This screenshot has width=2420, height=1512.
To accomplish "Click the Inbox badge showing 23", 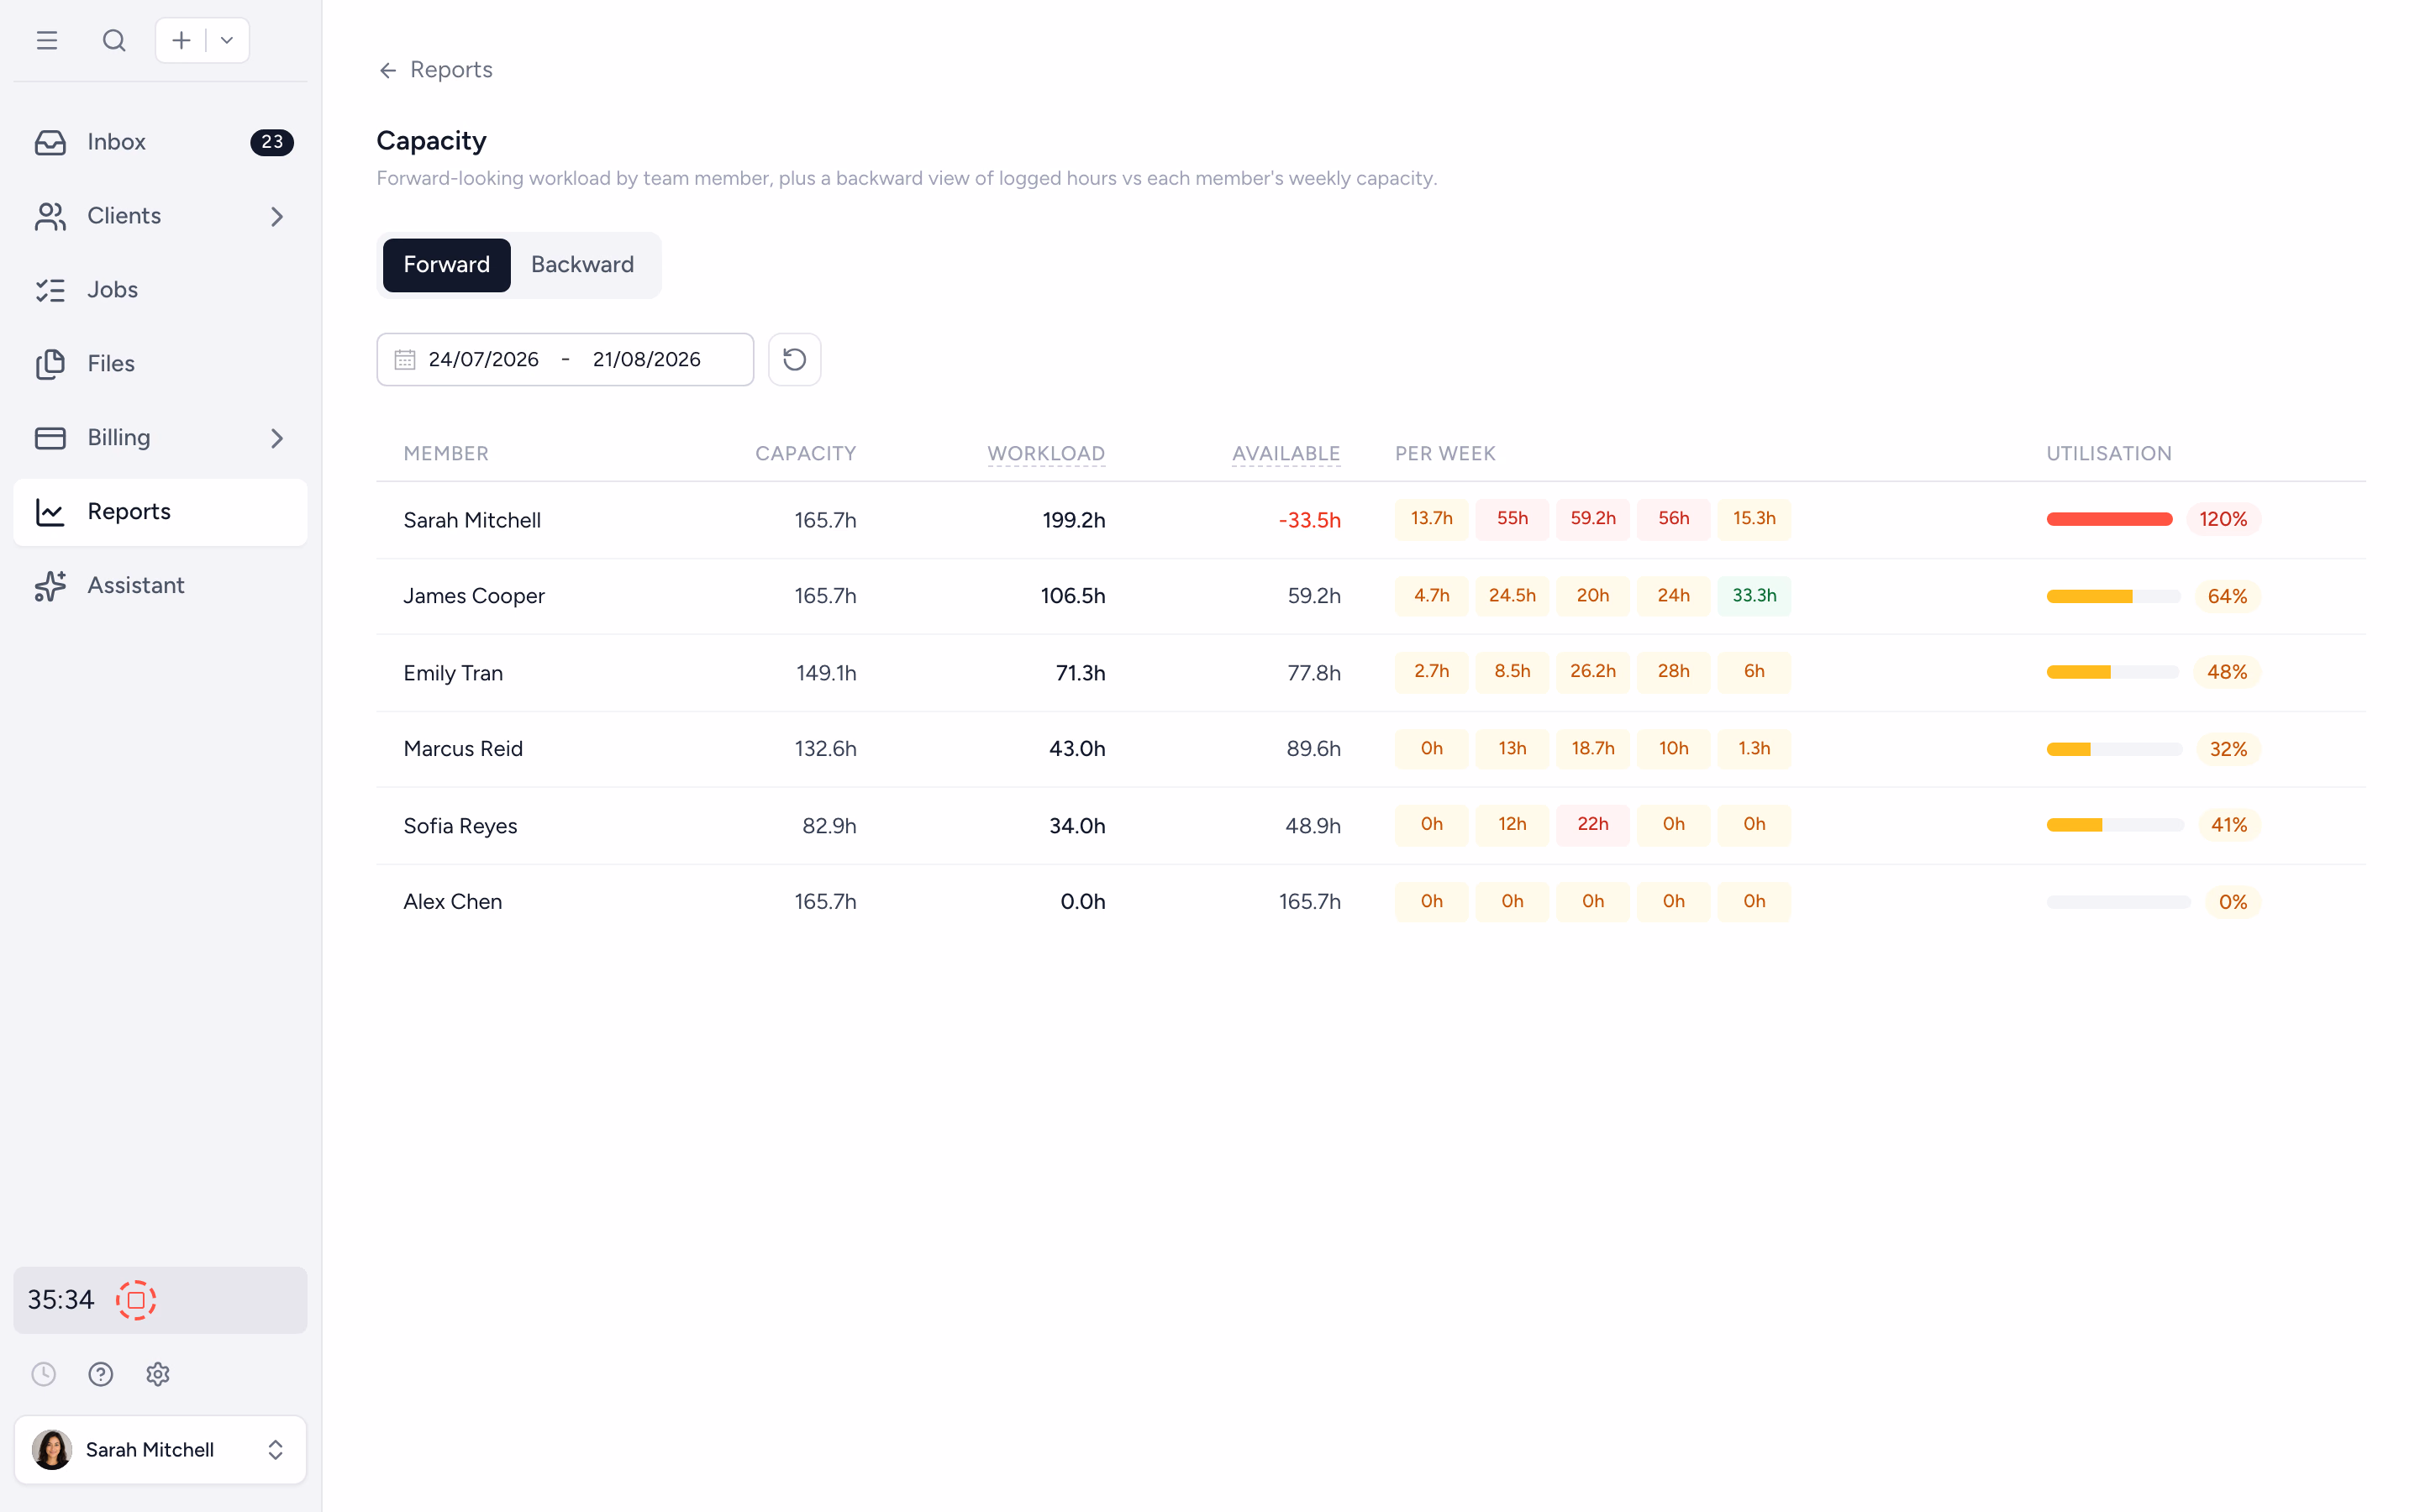I will (271, 142).
